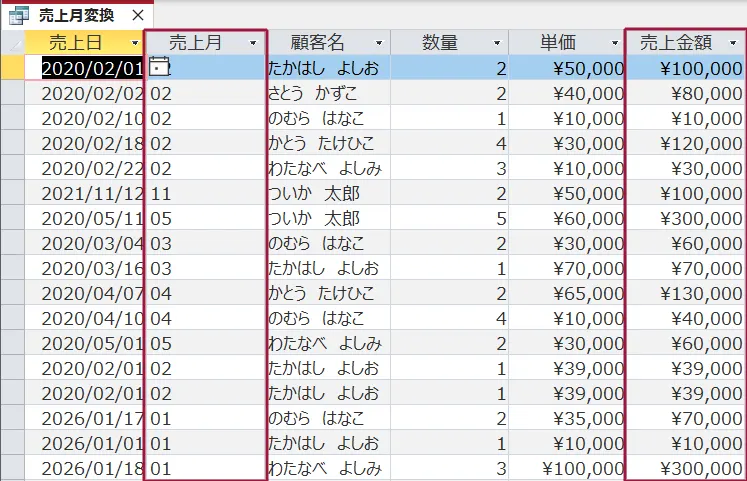Click the date picker calendar icon
The image size is (747, 481).
coord(158,67)
